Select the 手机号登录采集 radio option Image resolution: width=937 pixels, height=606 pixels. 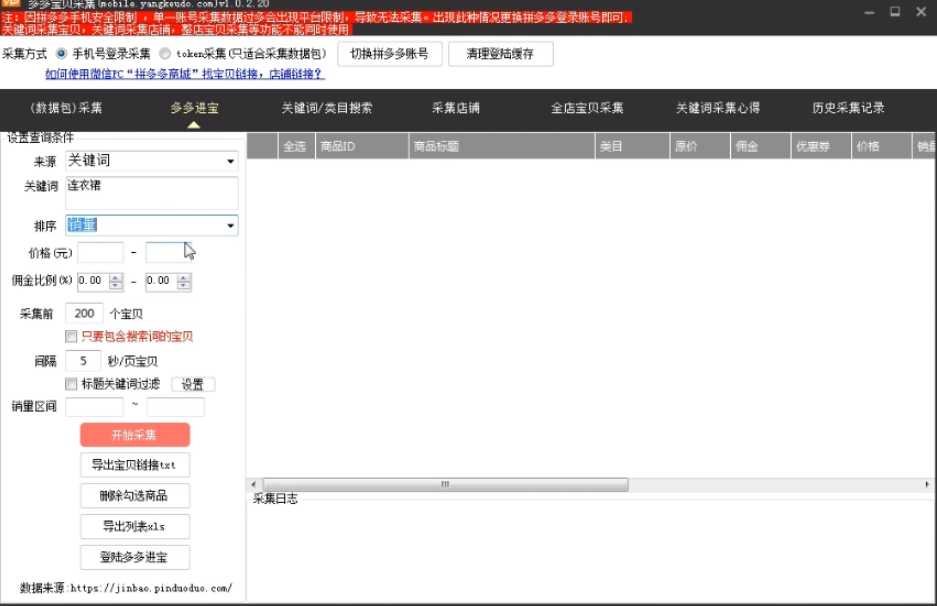click(x=61, y=54)
